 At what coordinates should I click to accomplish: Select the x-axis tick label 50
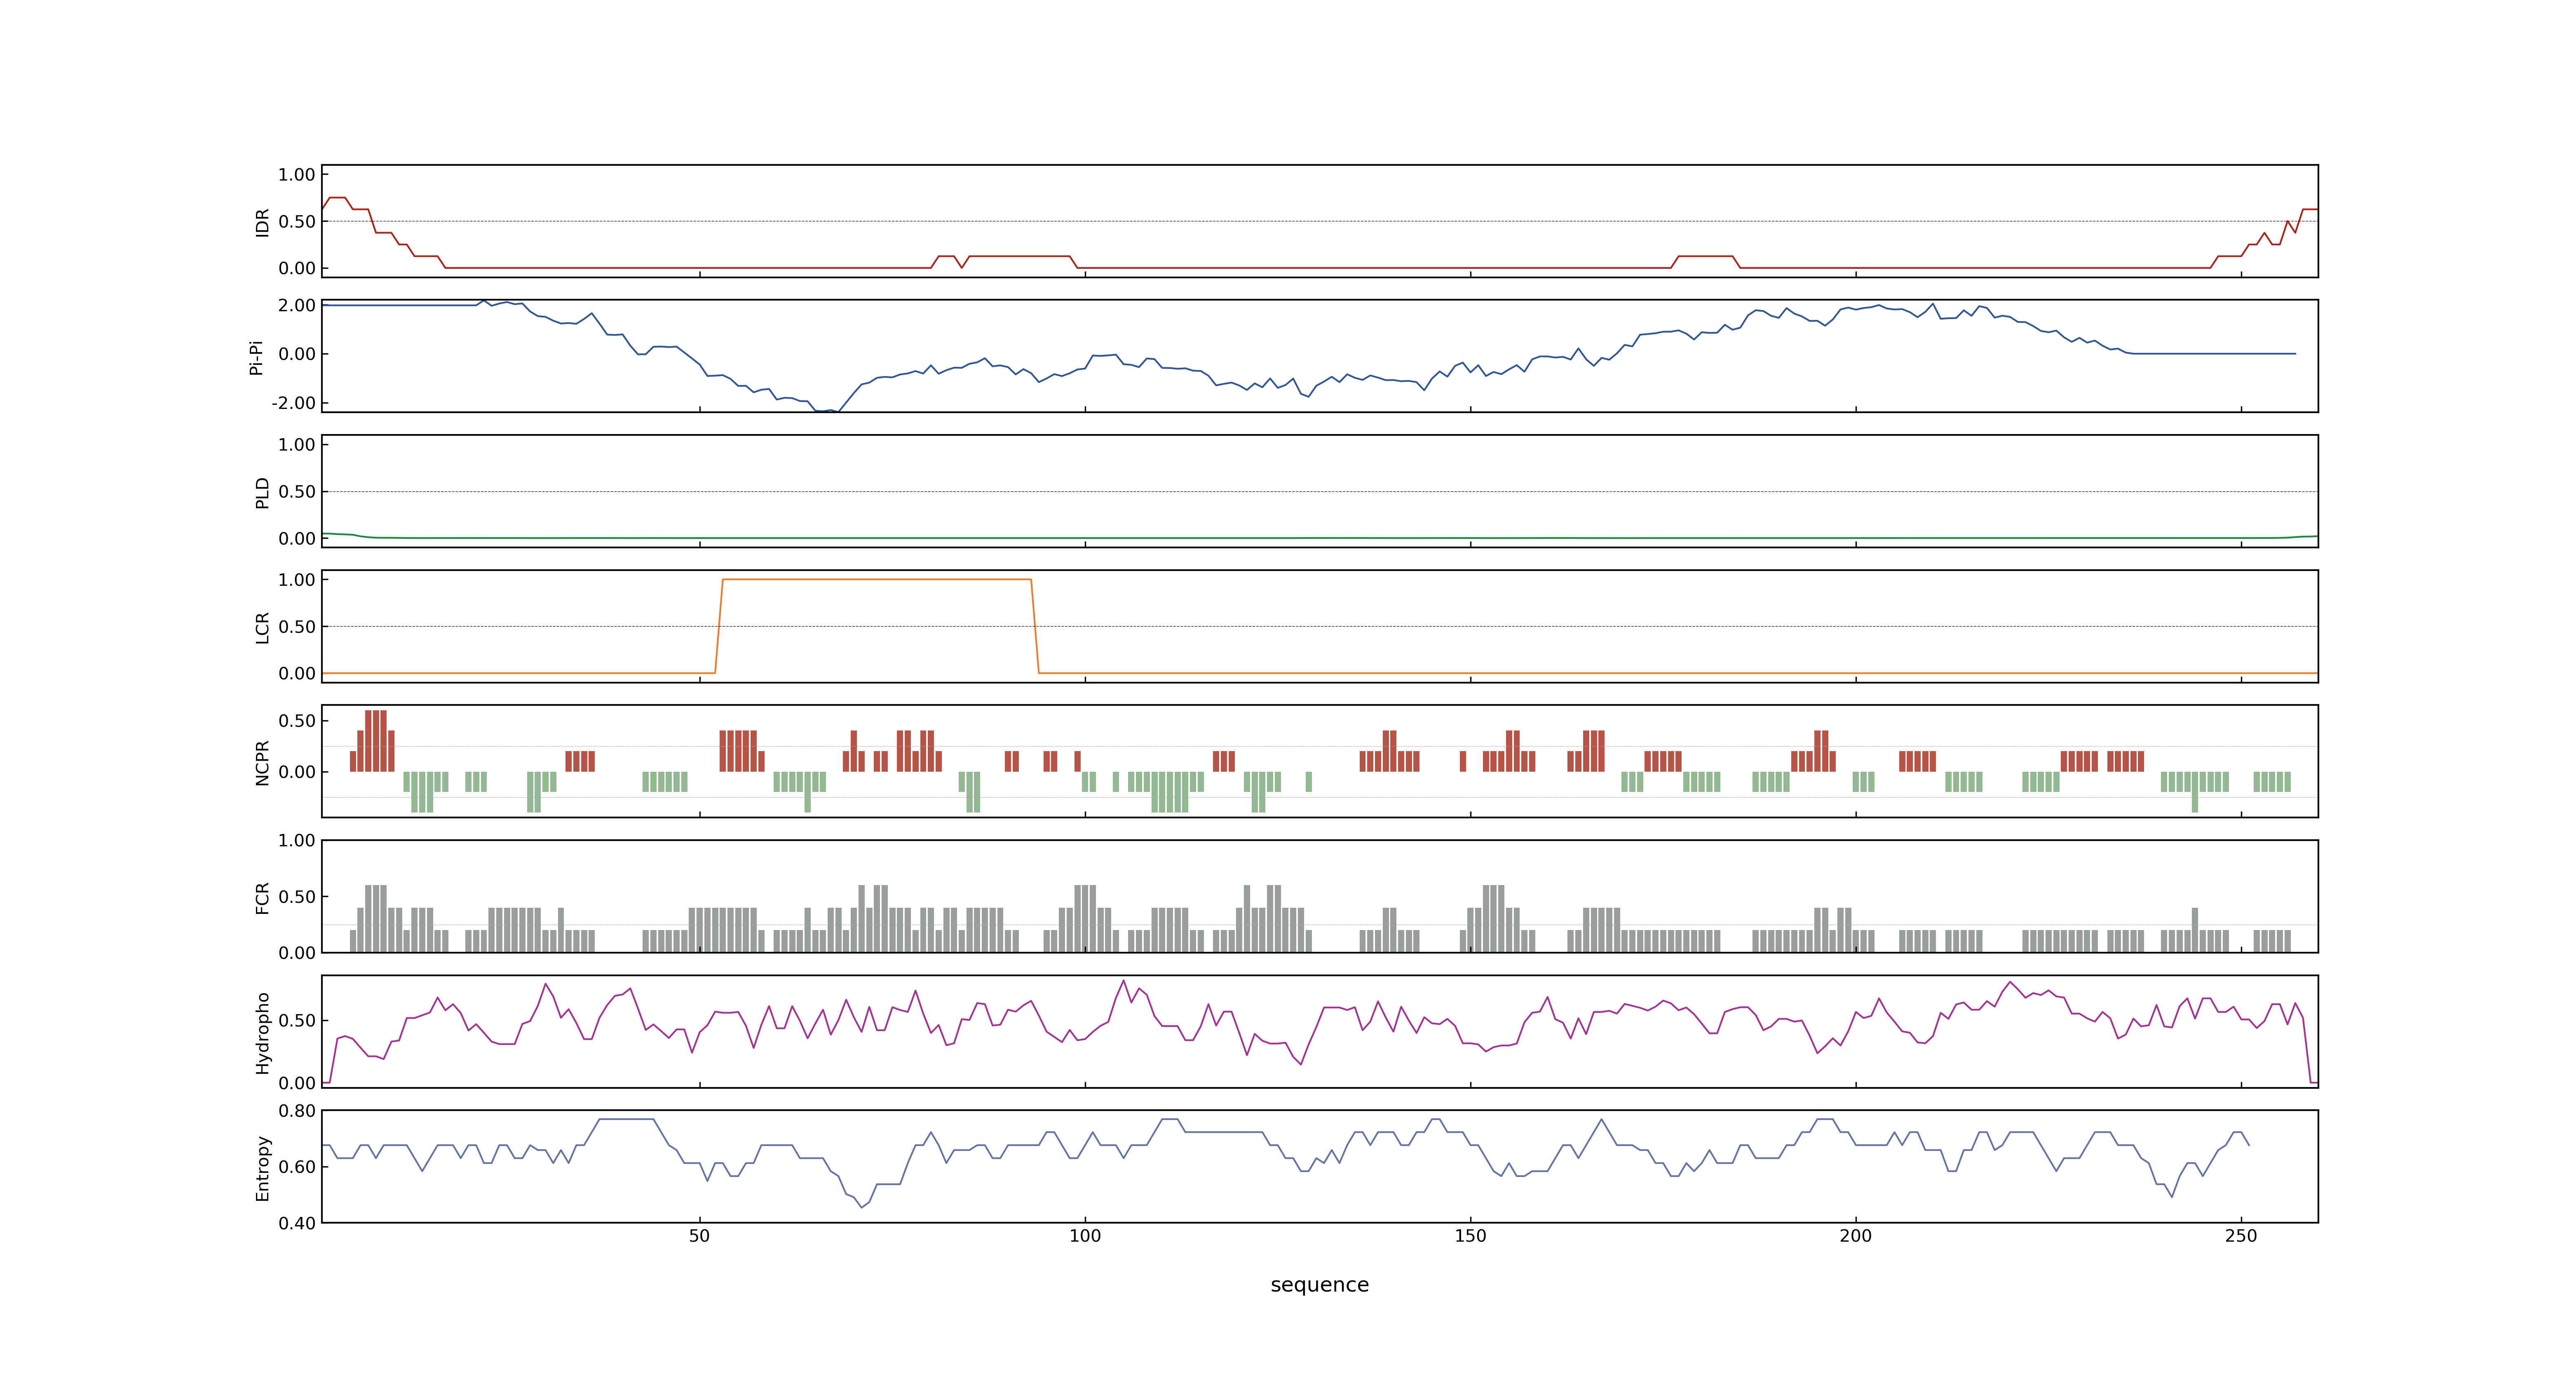pyautogui.click(x=699, y=1235)
